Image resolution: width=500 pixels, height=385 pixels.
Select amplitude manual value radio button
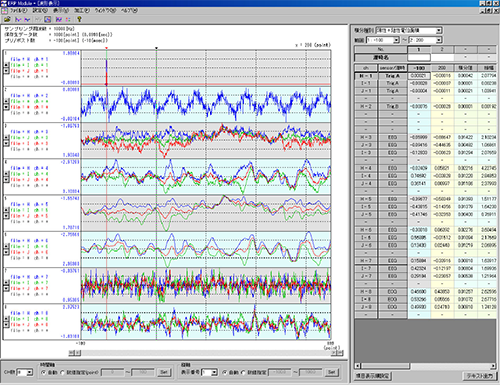(x=243, y=372)
